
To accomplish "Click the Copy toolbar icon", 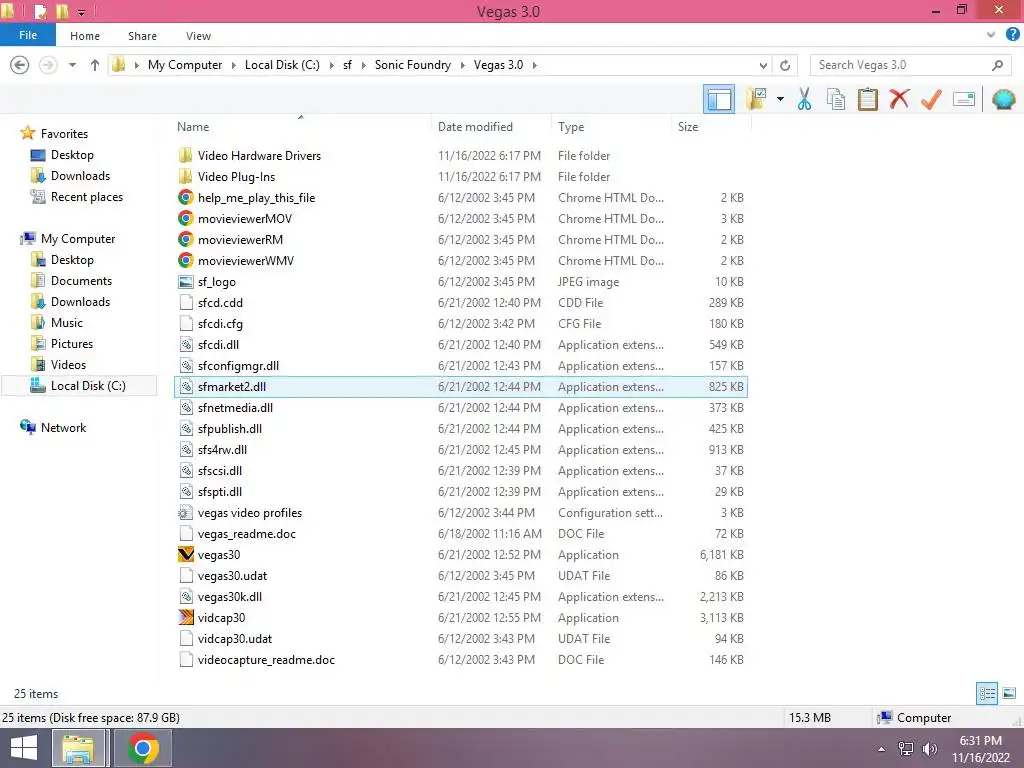I will [x=835, y=99].
